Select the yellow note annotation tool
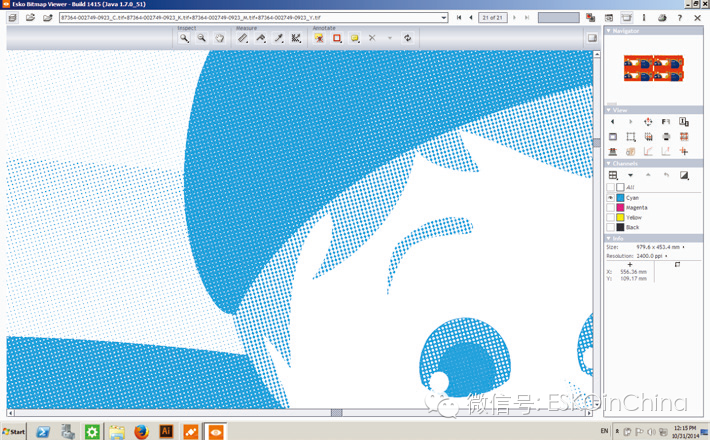 [355, 38]
